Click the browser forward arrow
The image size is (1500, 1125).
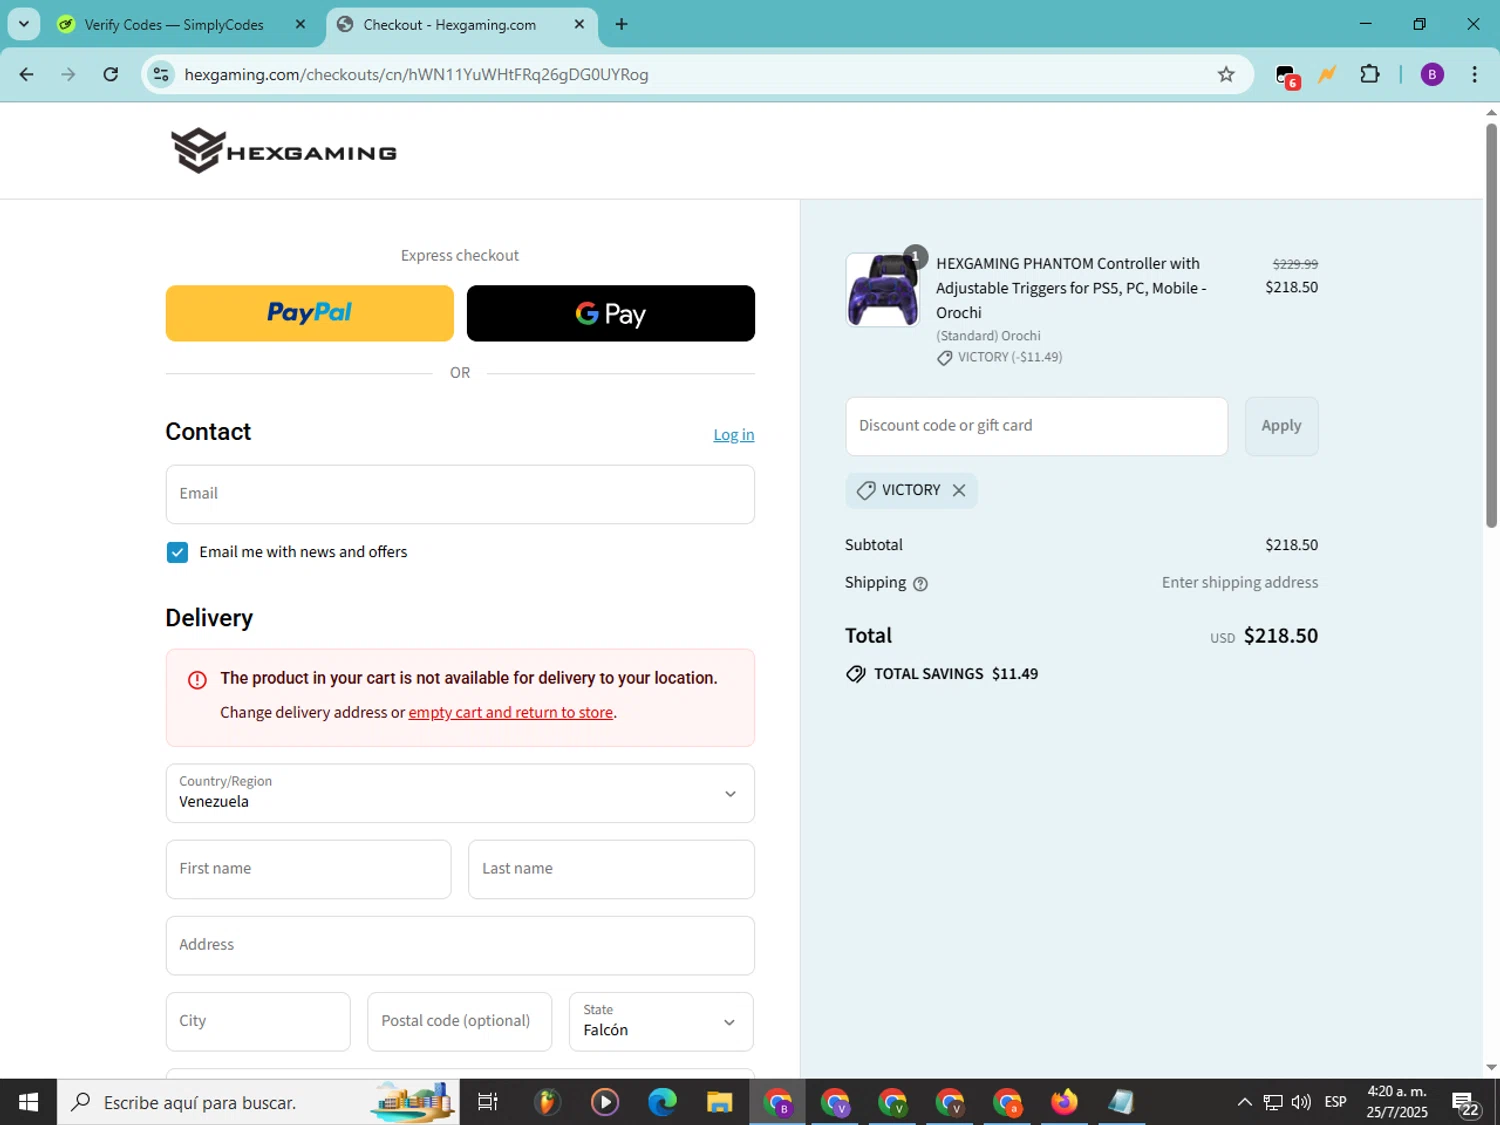click(x=68, y=74)
